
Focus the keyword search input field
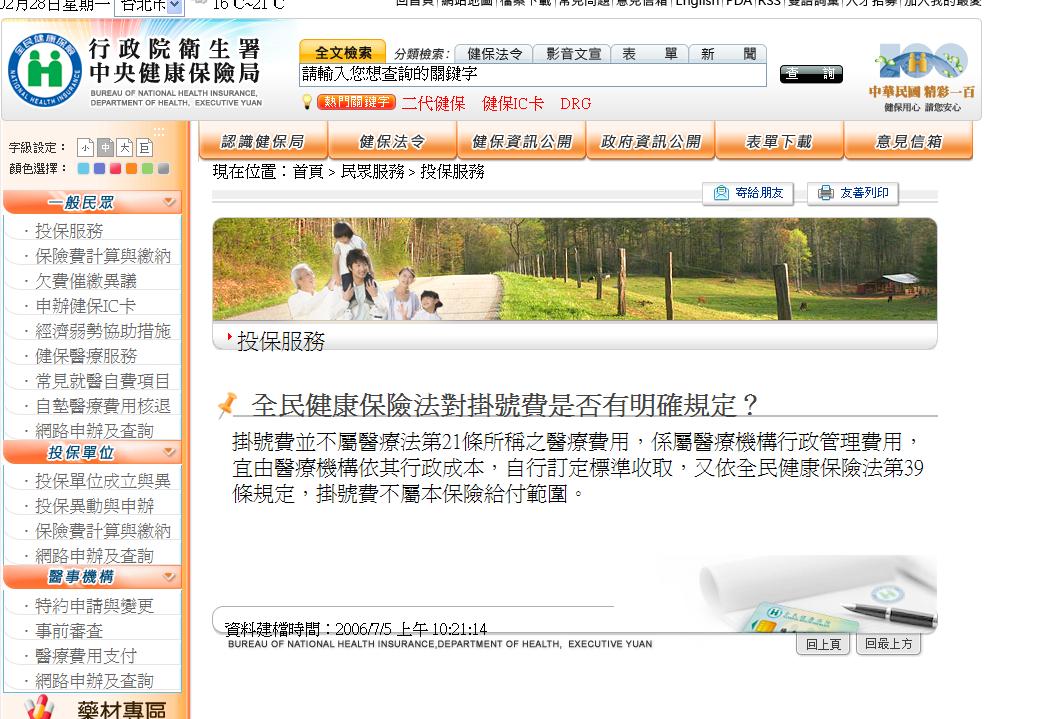(x=532, y=75)
